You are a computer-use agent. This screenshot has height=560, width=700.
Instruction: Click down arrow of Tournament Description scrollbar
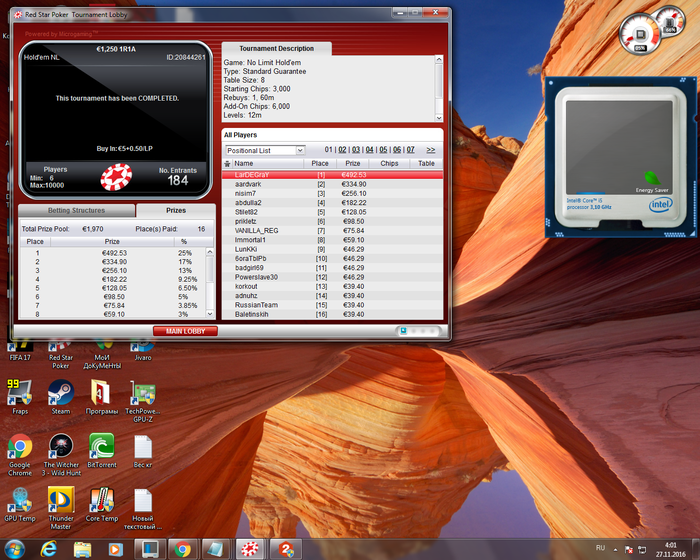[x=439, y=117]
